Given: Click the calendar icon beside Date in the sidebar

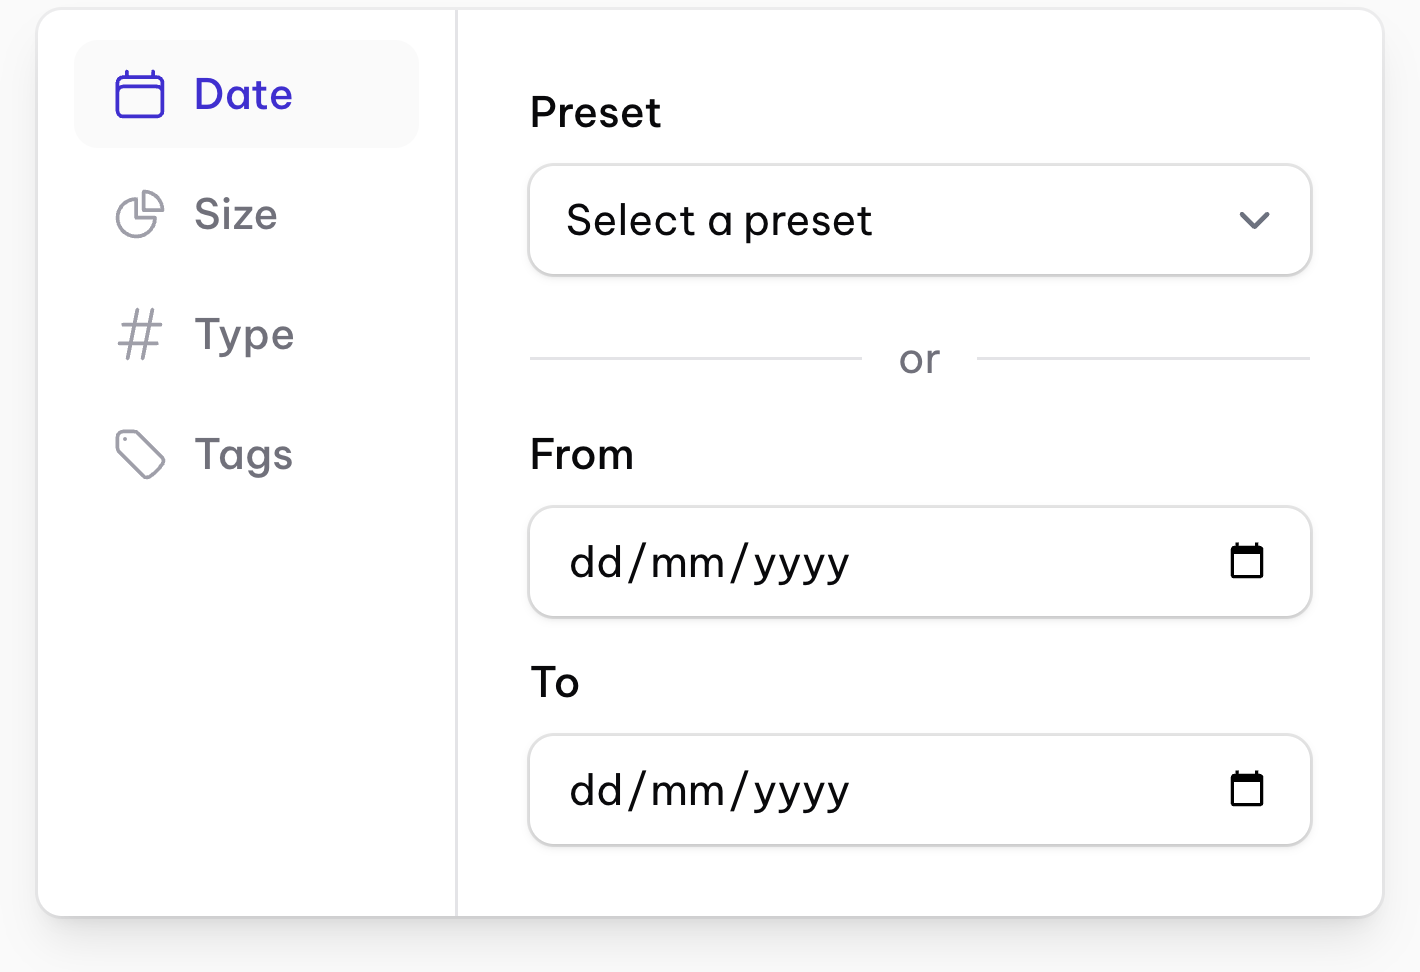Looking at the screenshot, I should 140,95.
